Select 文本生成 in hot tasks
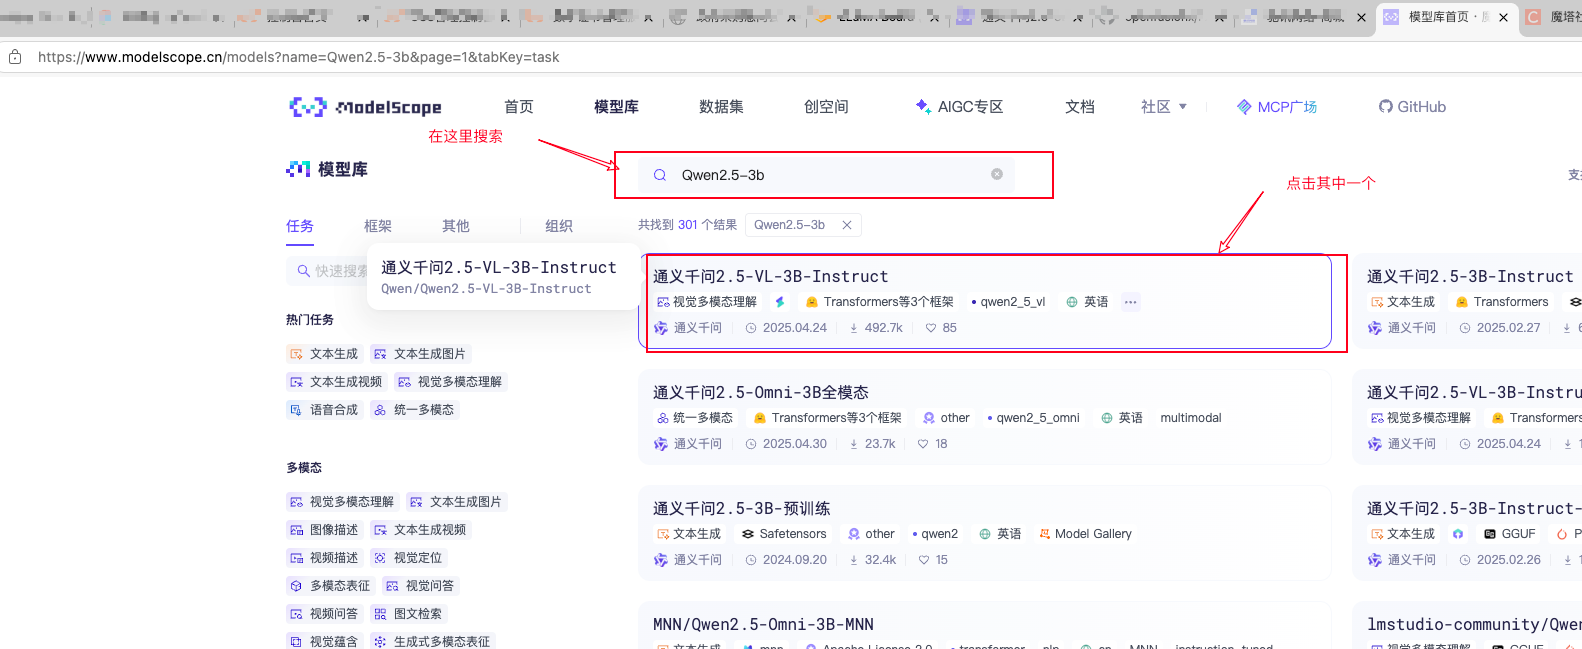Viewport: 1582px width, 649px height. [323, 354]
